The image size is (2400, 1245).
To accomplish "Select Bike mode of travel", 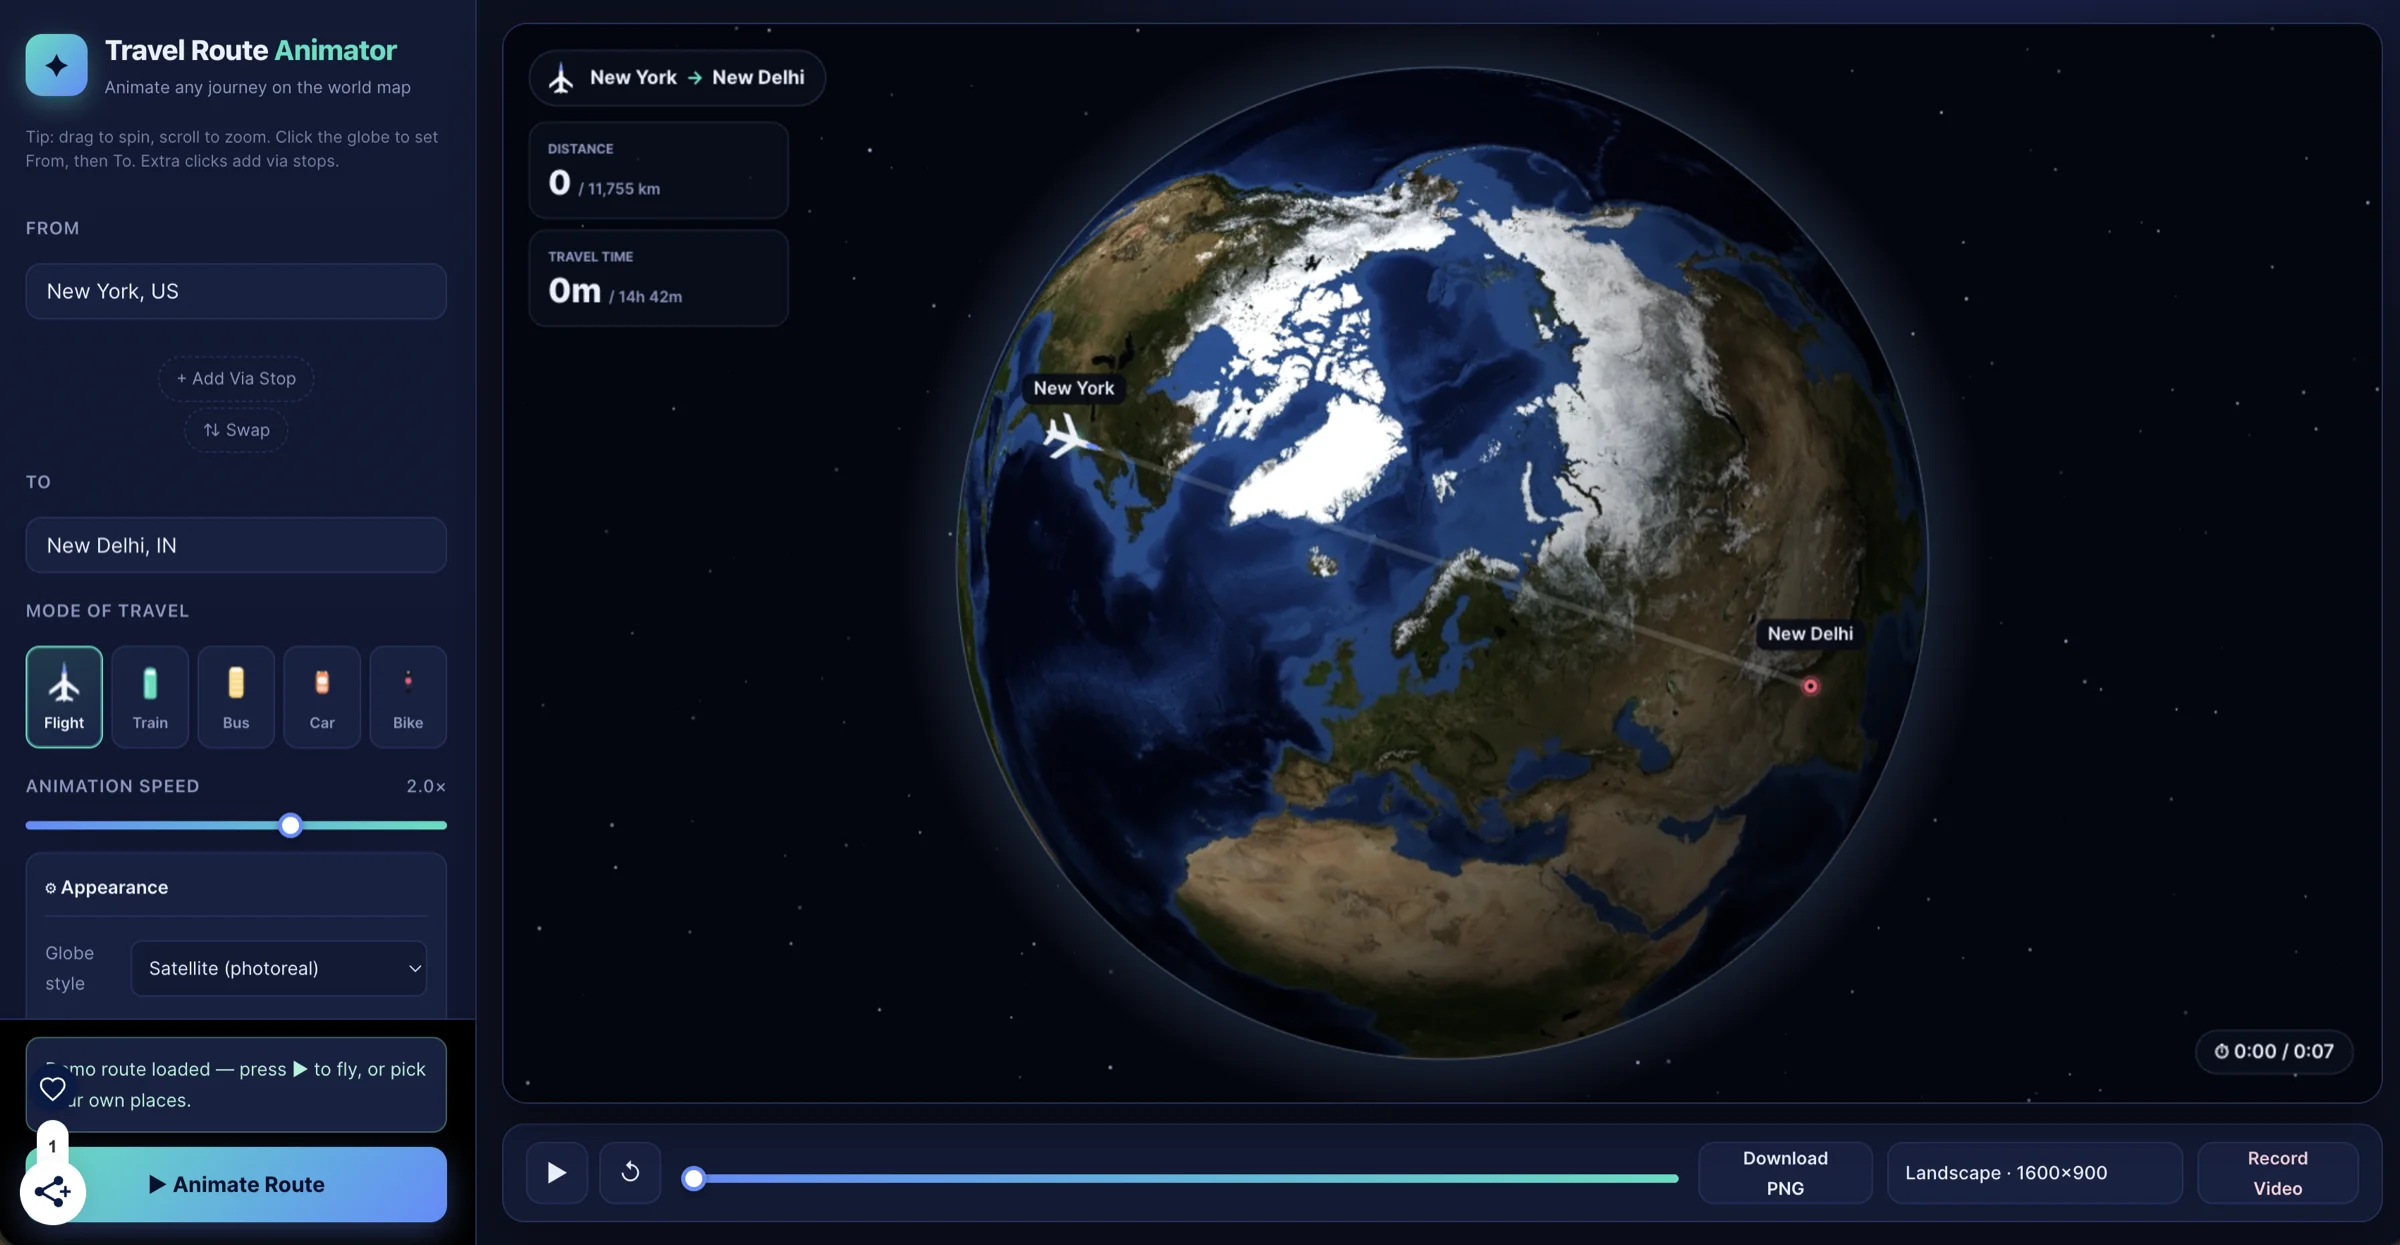I will tap(408, 697).
